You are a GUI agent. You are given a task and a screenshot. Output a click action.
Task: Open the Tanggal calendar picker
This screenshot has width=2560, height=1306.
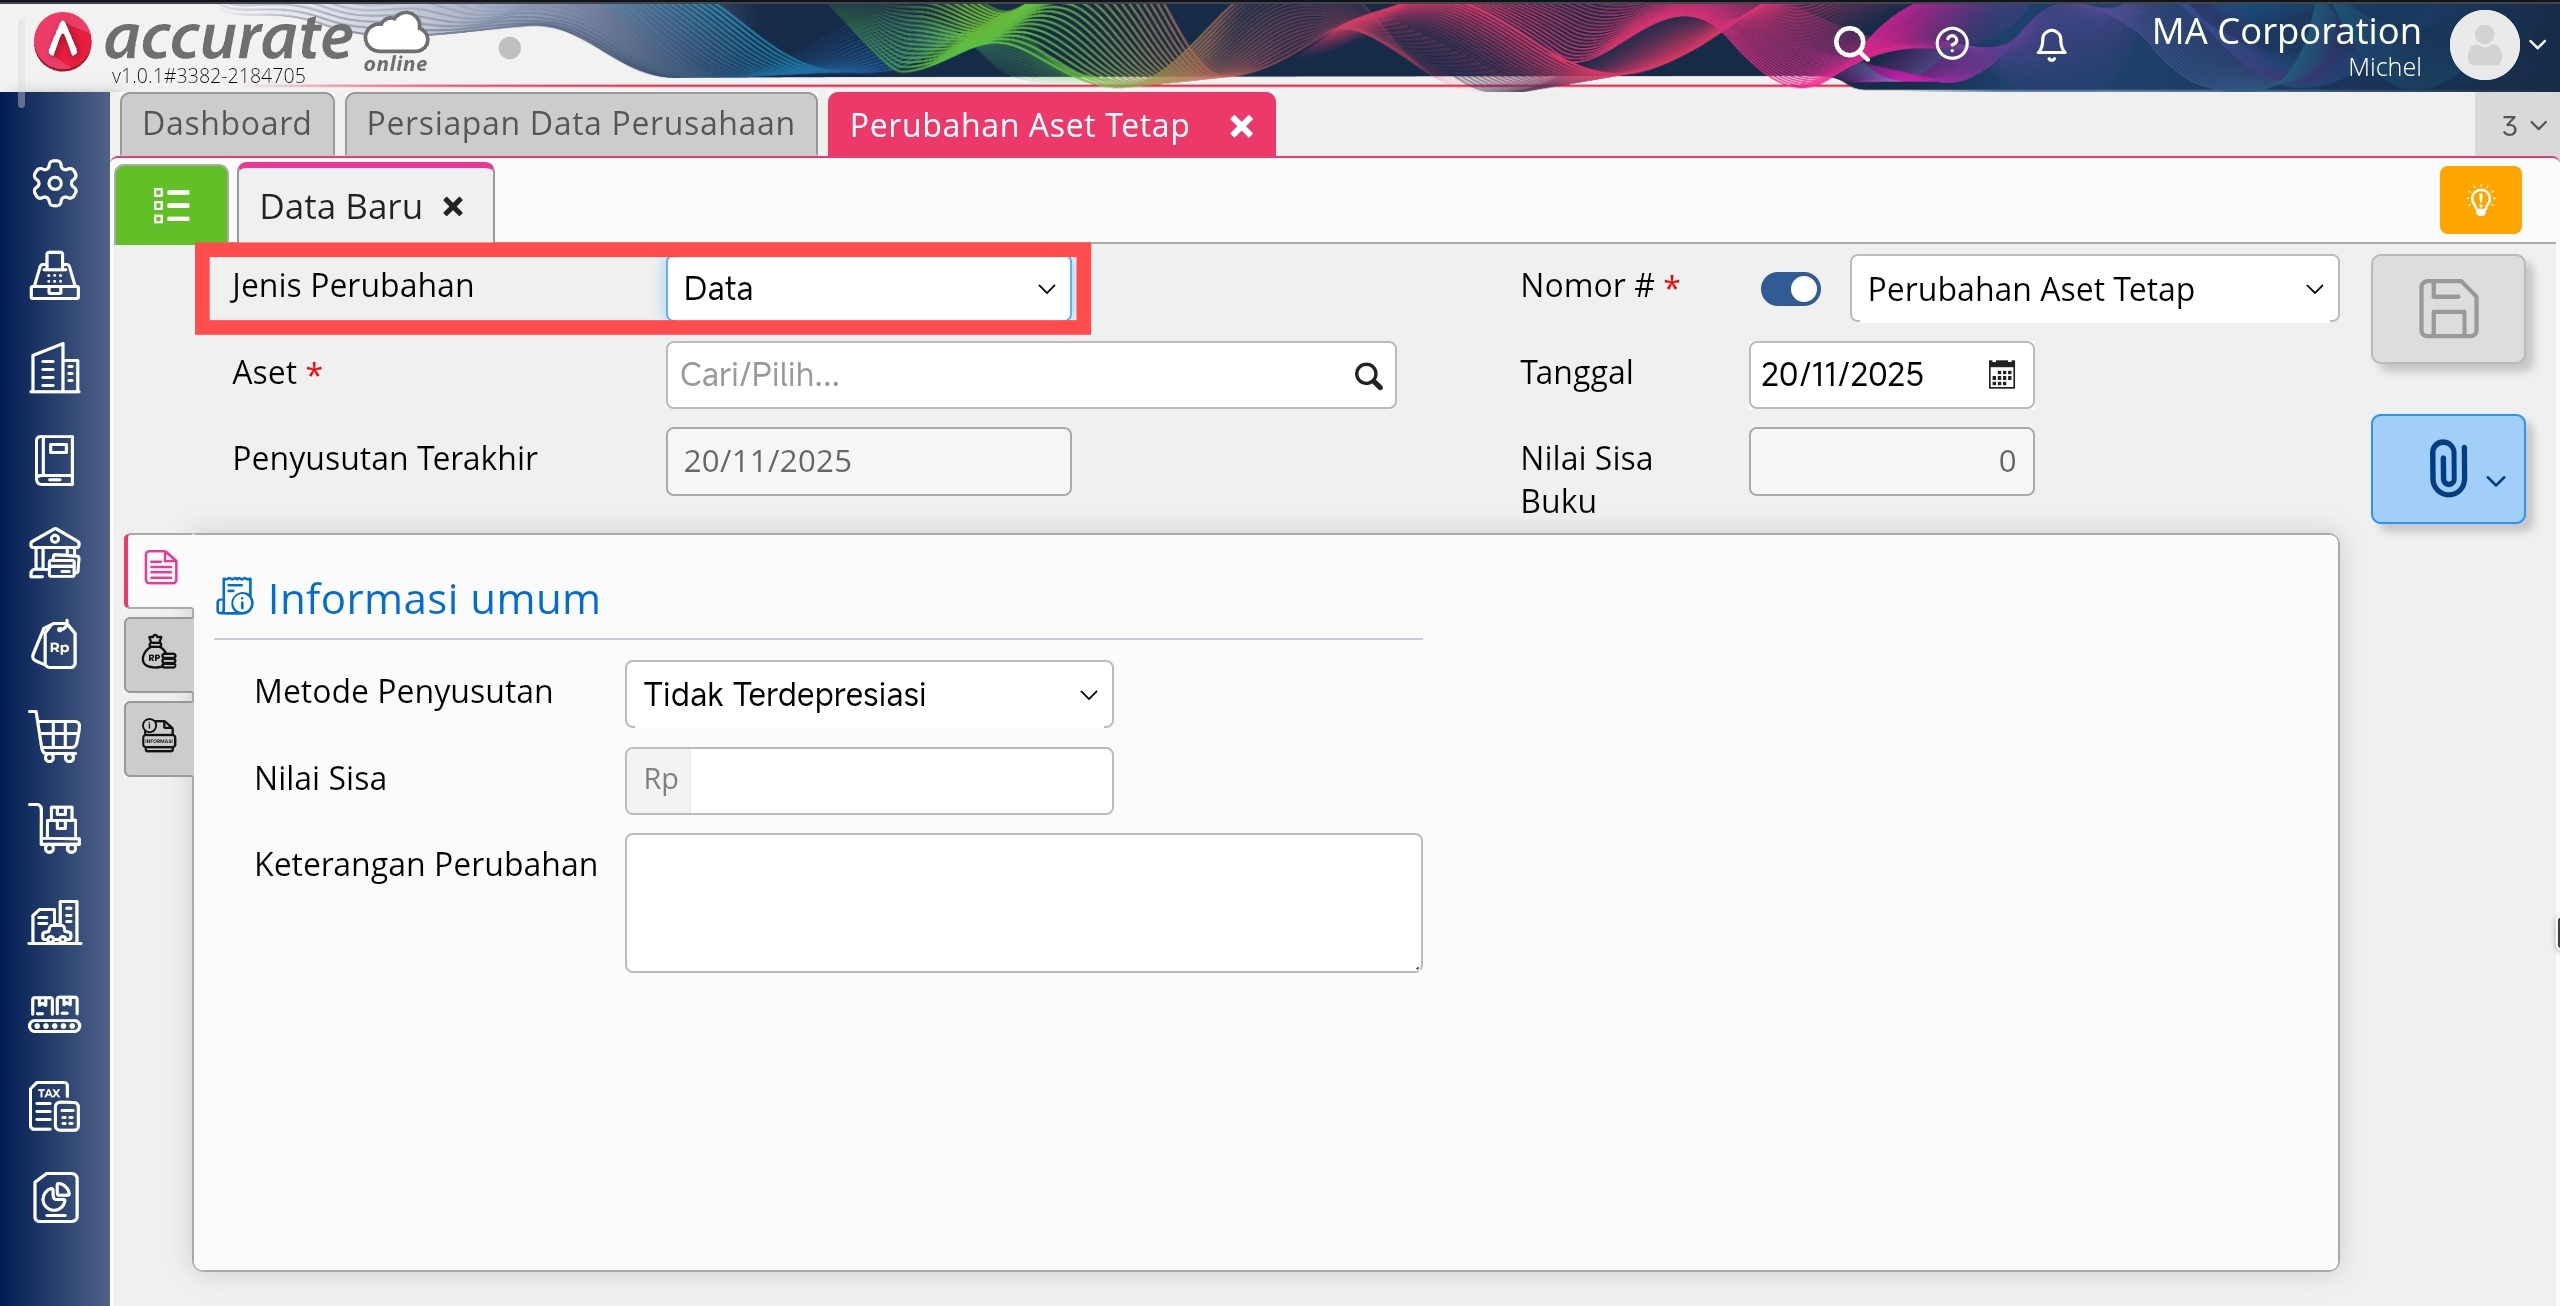point(2001,375)
